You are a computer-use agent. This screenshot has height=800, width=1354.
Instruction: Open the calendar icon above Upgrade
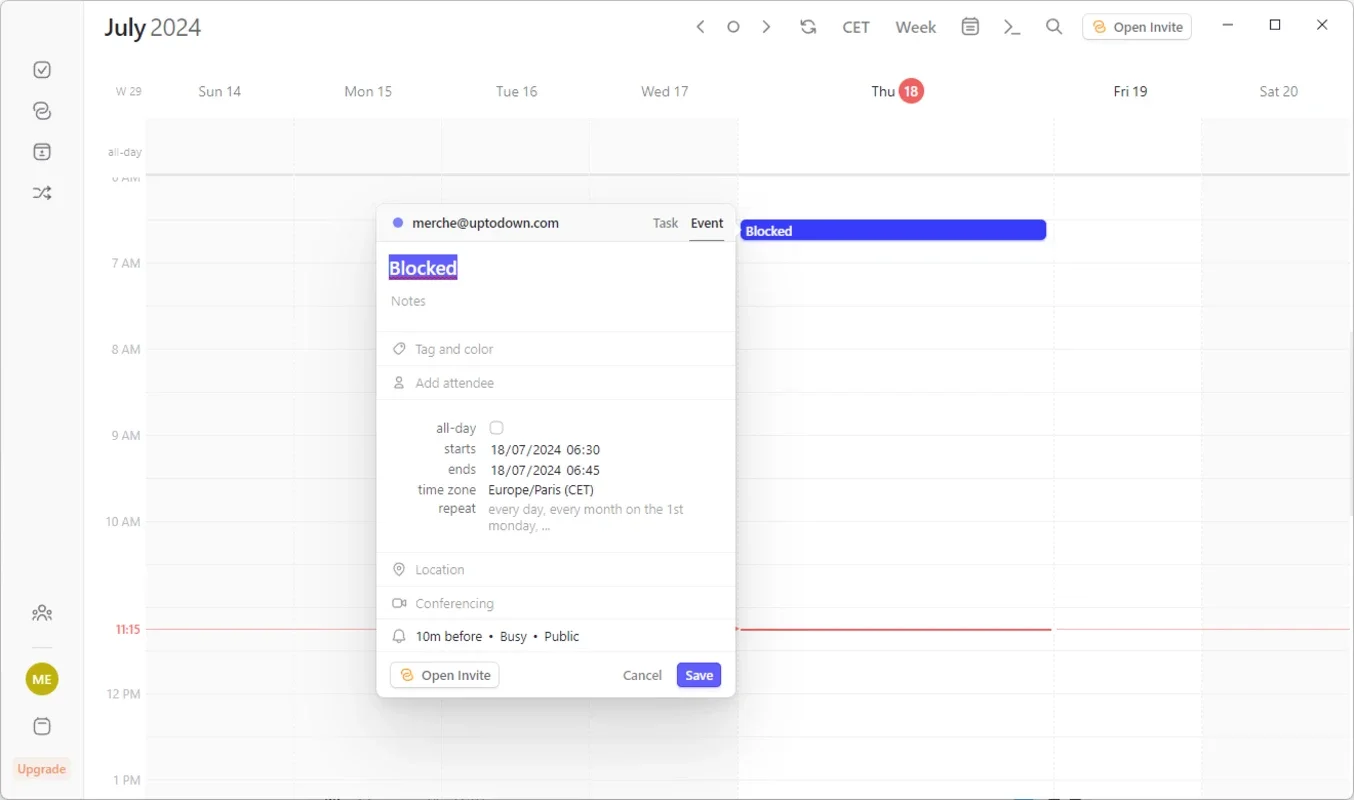pos(42,726)
